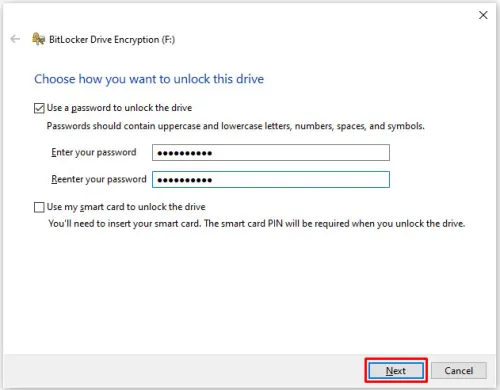Viewport: 500px width, 390px height.
Task: Enable the smart card unlock checkbox
Action: [x=39, y=207]
